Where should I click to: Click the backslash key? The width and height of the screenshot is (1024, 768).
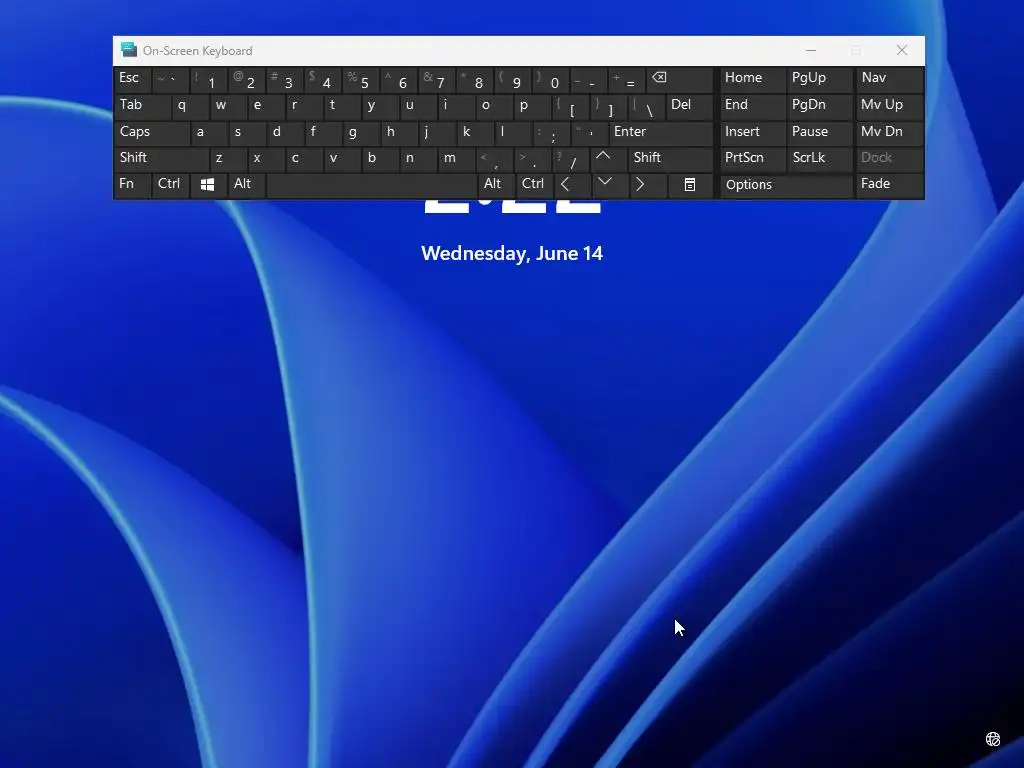tap(646, 106)
